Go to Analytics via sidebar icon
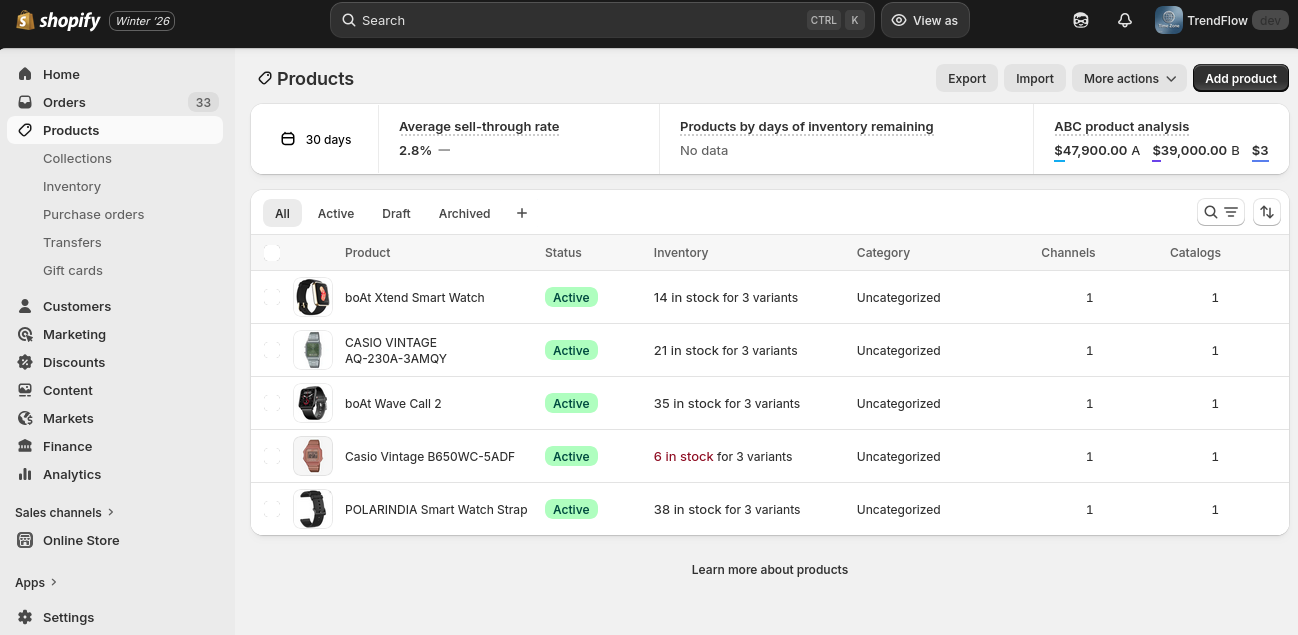Viewport: 1298px width, 635px height. pyautogui.click(x=25, y=474)
